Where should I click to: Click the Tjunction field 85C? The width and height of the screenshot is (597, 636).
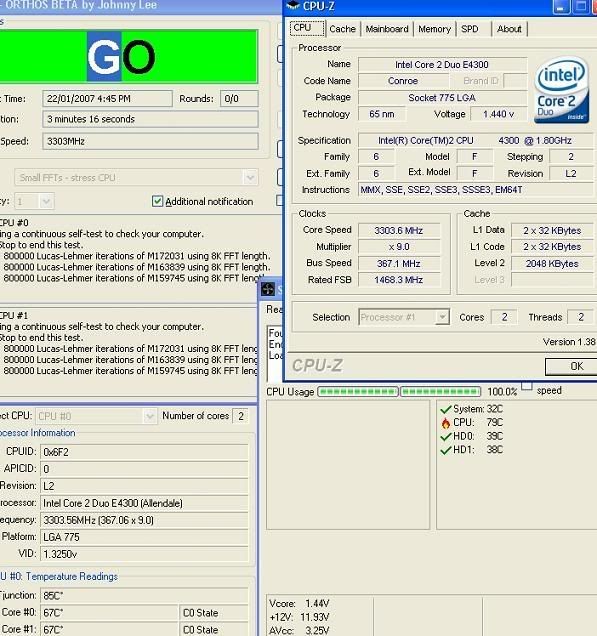[x=144, y=595]
